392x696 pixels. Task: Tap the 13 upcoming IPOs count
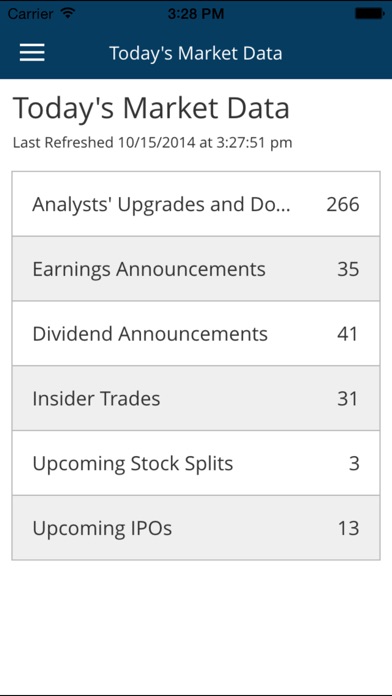tap(348, 529)
